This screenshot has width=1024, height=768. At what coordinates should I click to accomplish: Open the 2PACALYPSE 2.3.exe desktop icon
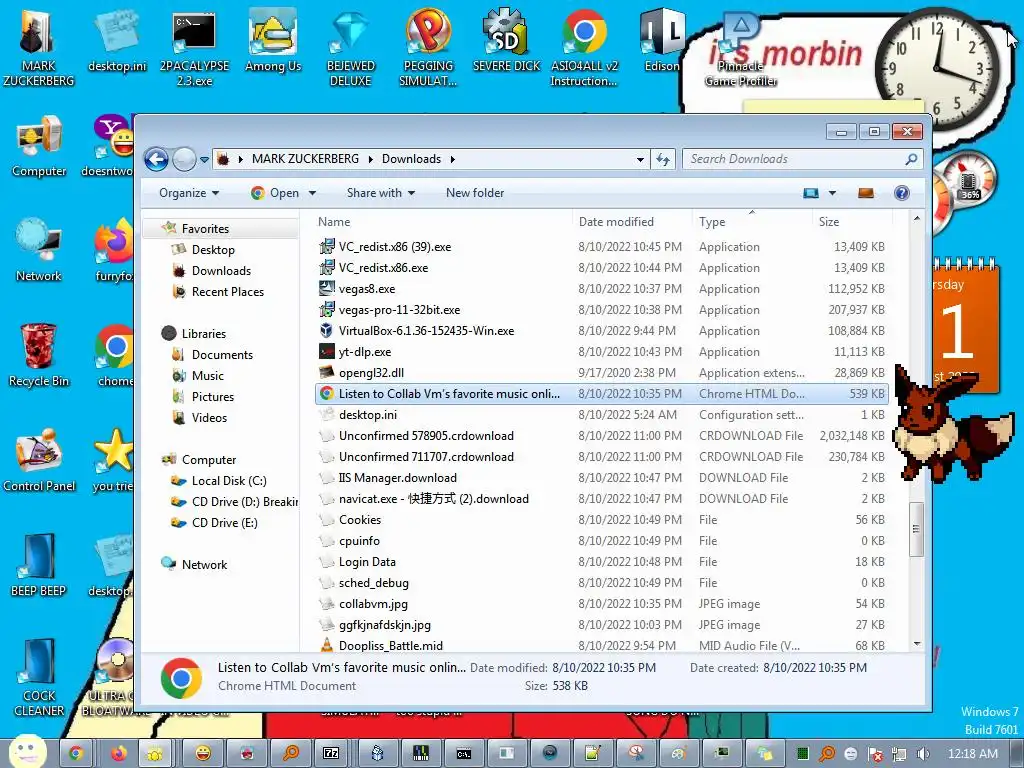[x=194, y=46]
